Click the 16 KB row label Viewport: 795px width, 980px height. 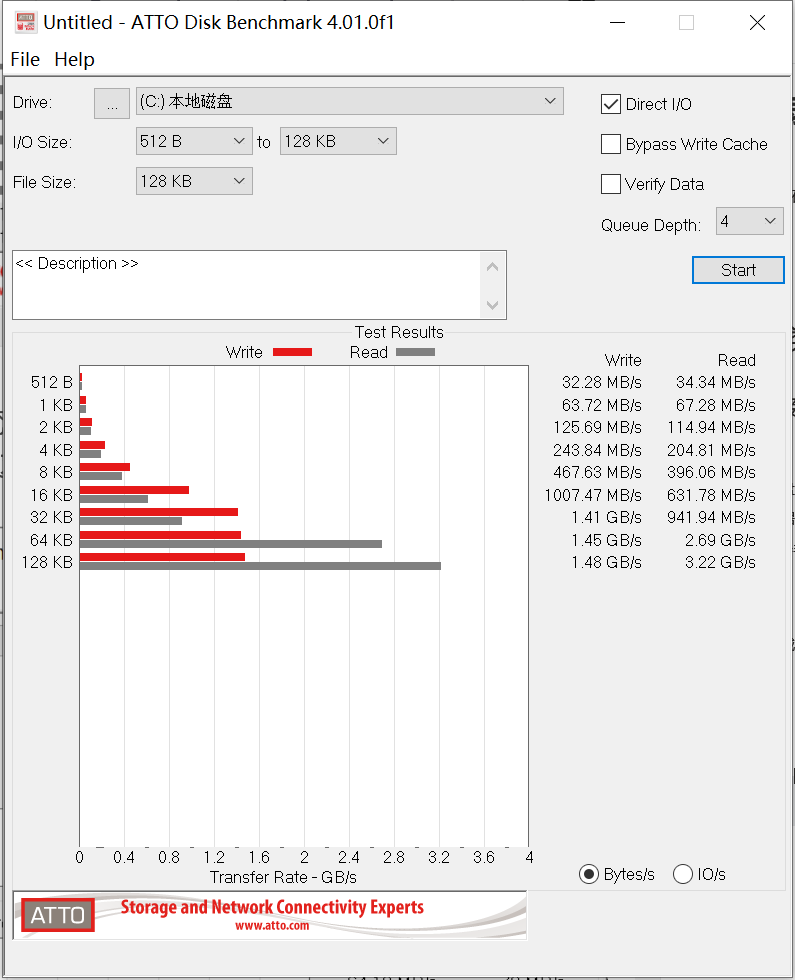click(x=52, y=496)
